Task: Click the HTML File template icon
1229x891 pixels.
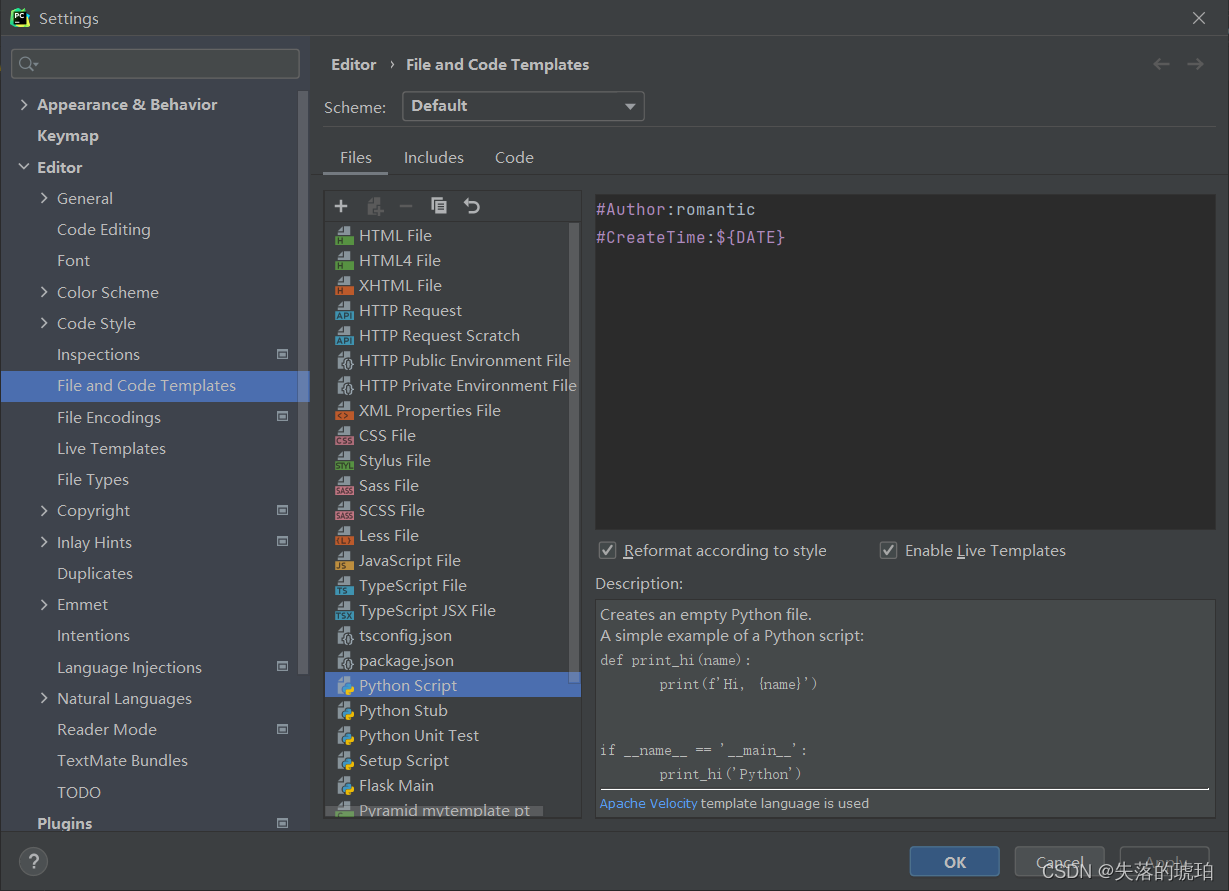Action: (344, 236)
